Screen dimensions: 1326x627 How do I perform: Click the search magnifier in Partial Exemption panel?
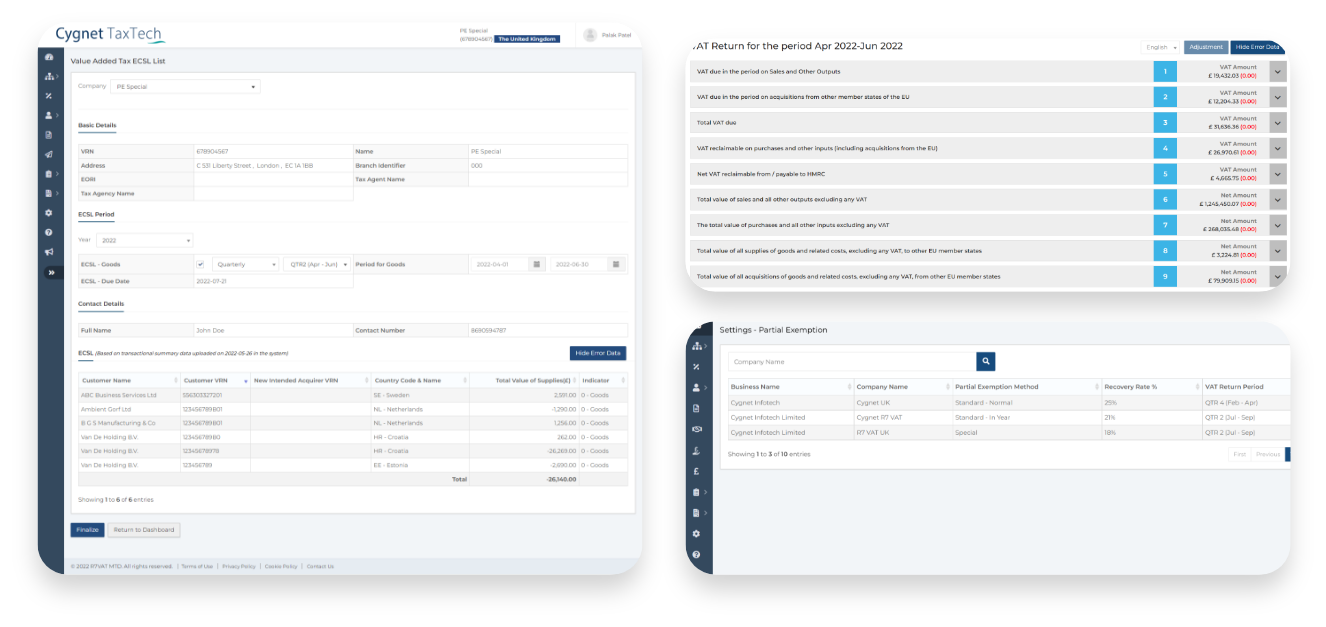click(985, 362)
